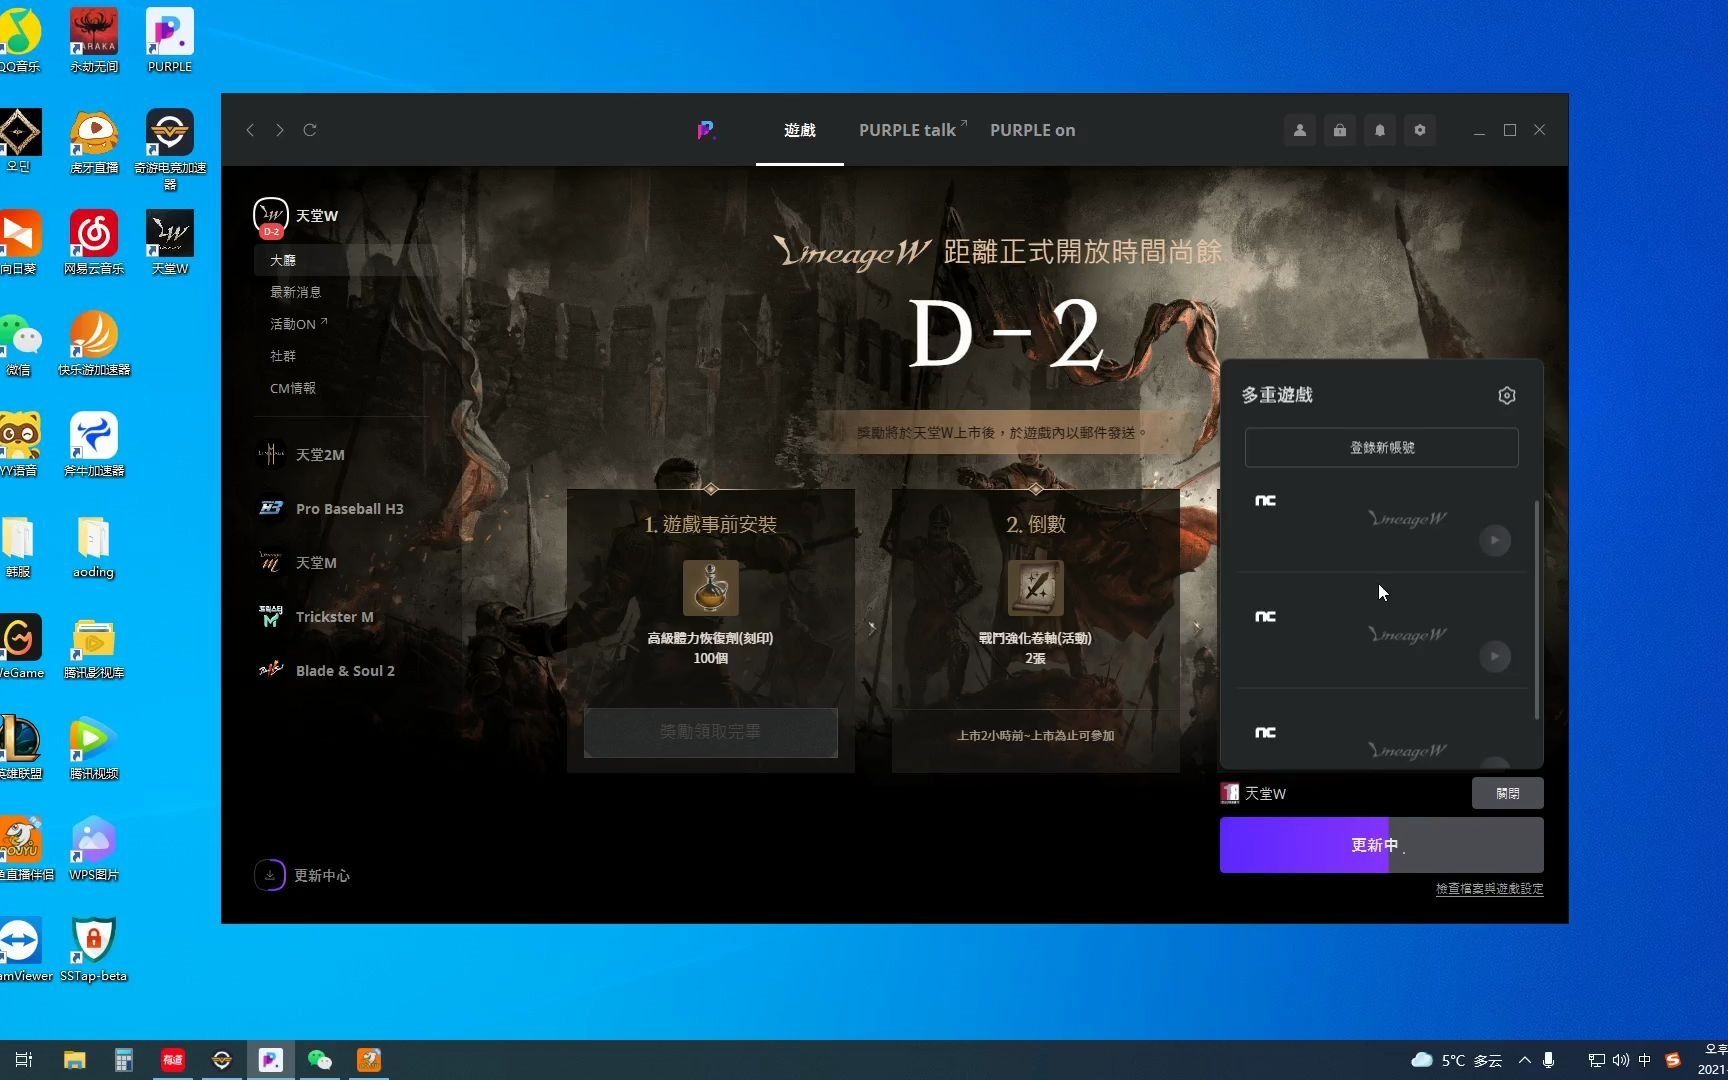Select 天堂W game icon in sidebar
The image size is (1728, 1080).
[271, 216]
